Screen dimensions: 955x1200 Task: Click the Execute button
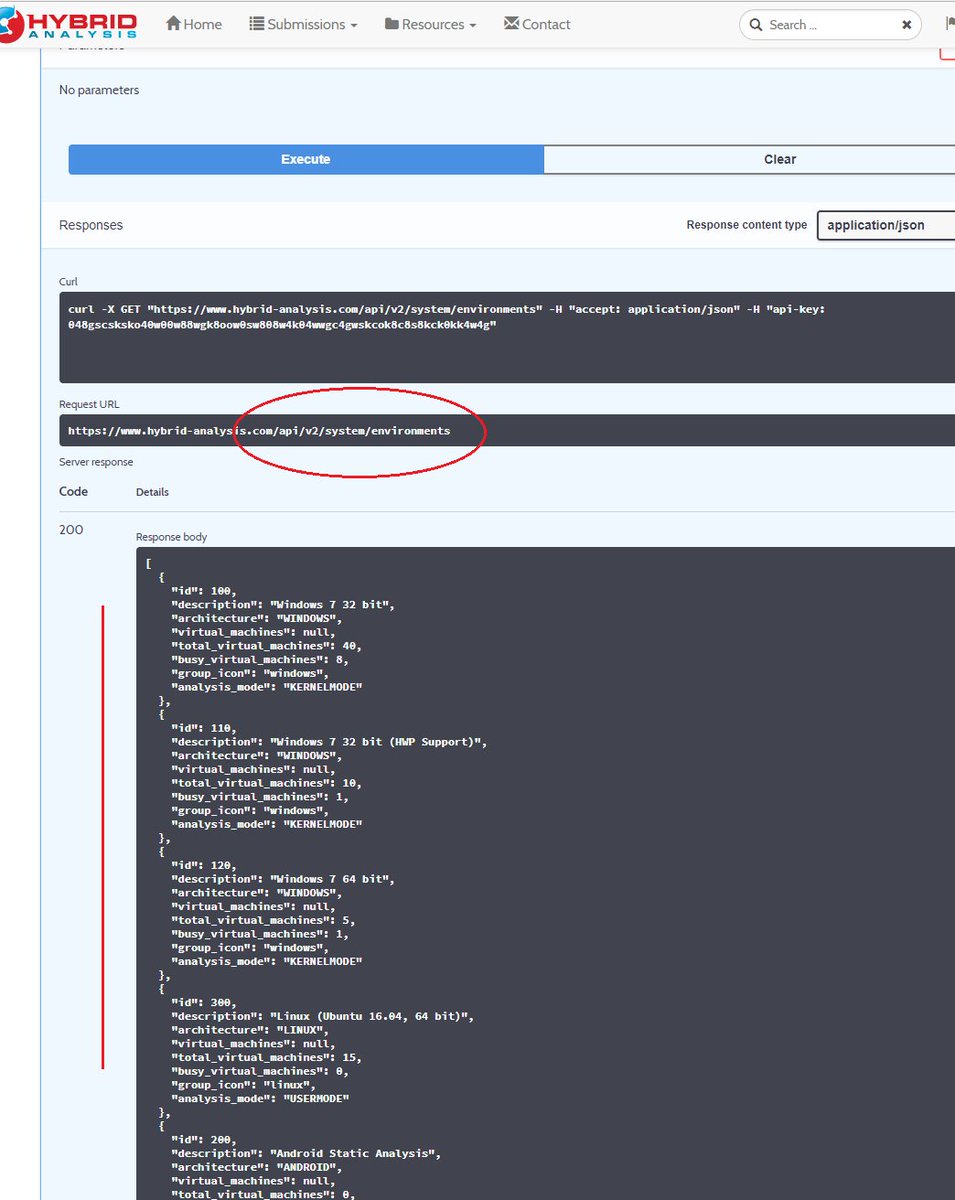(x=306, y=159)
